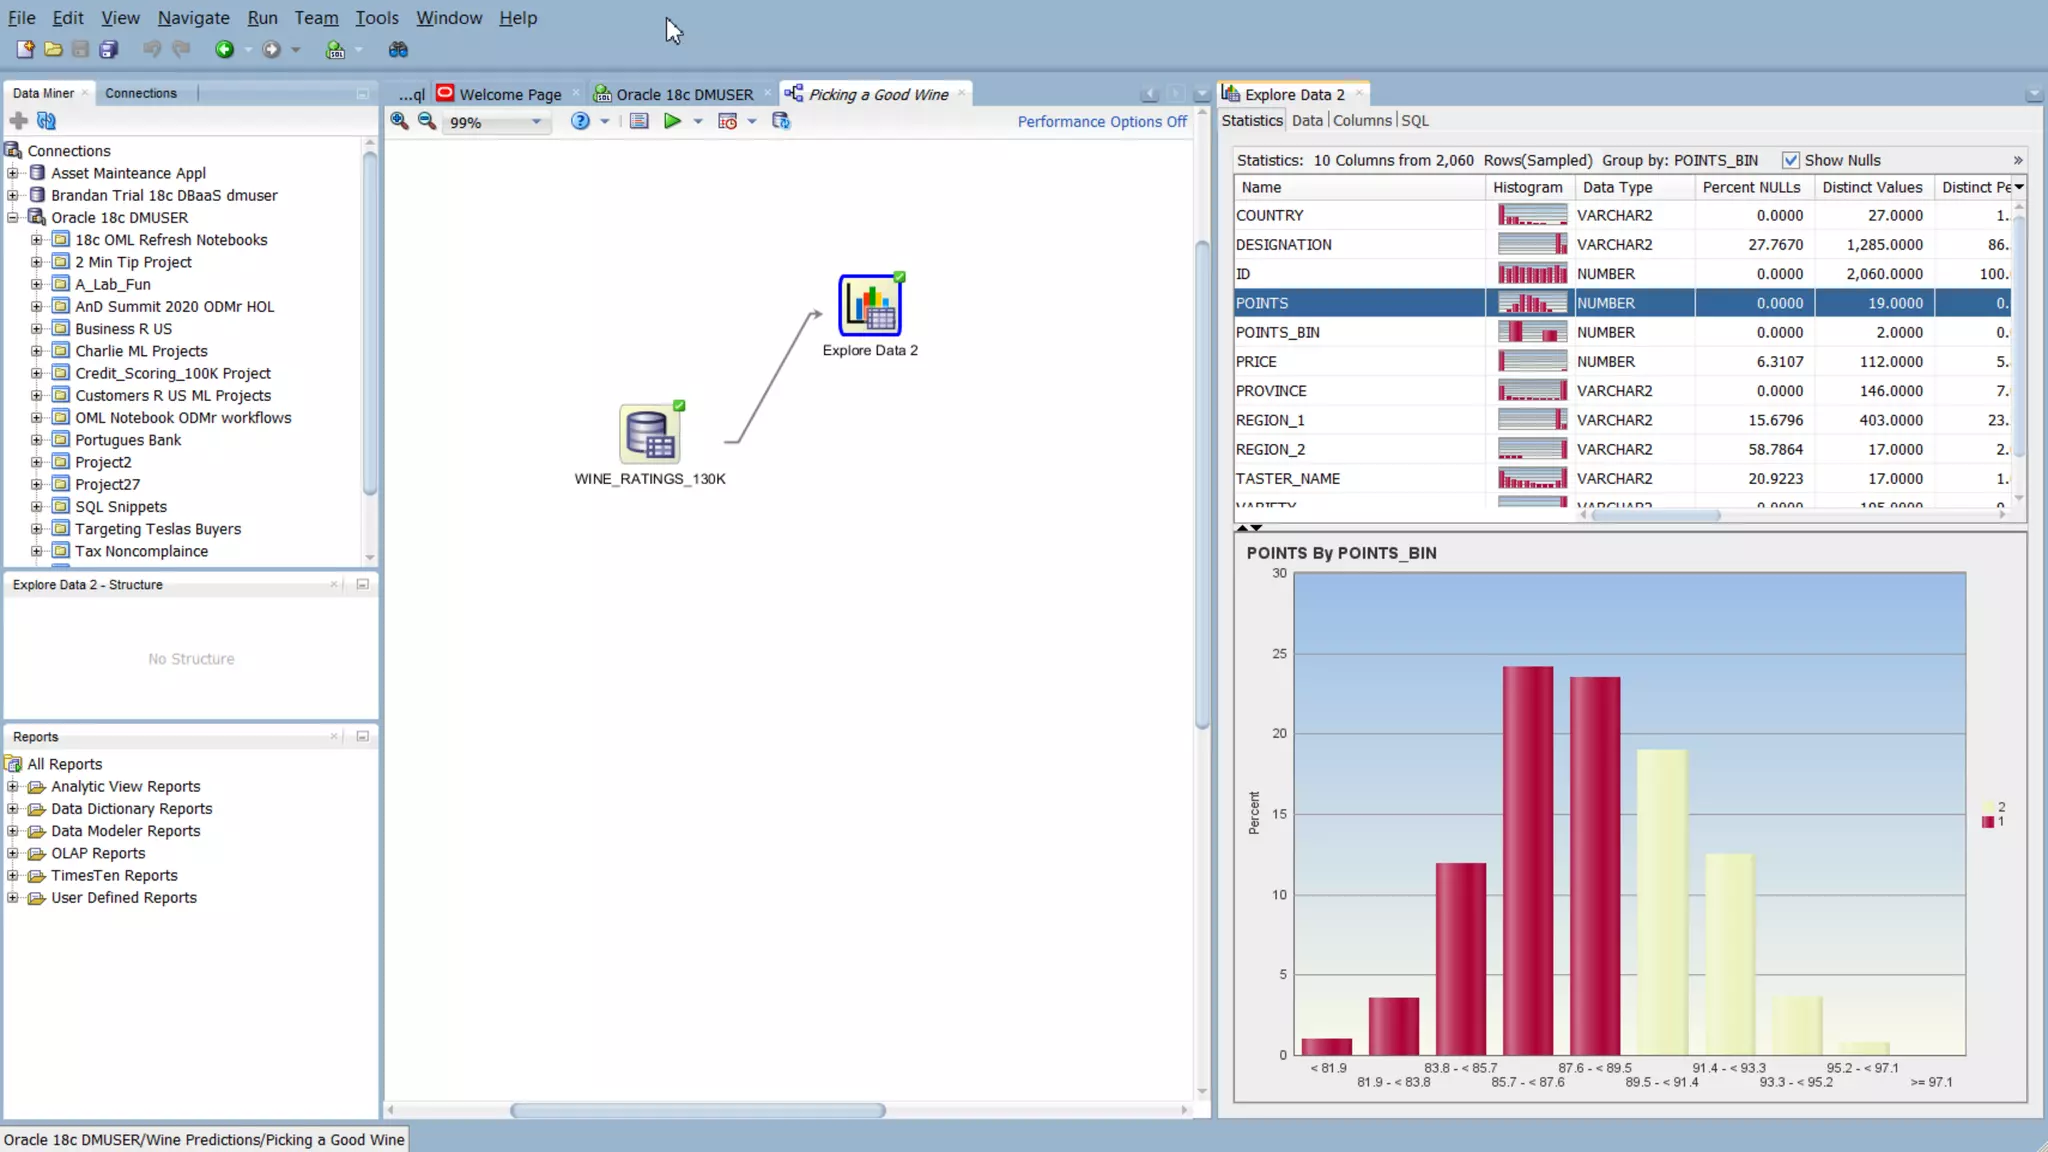Select the Explore Data 2 workflow node

pos(869,306)
